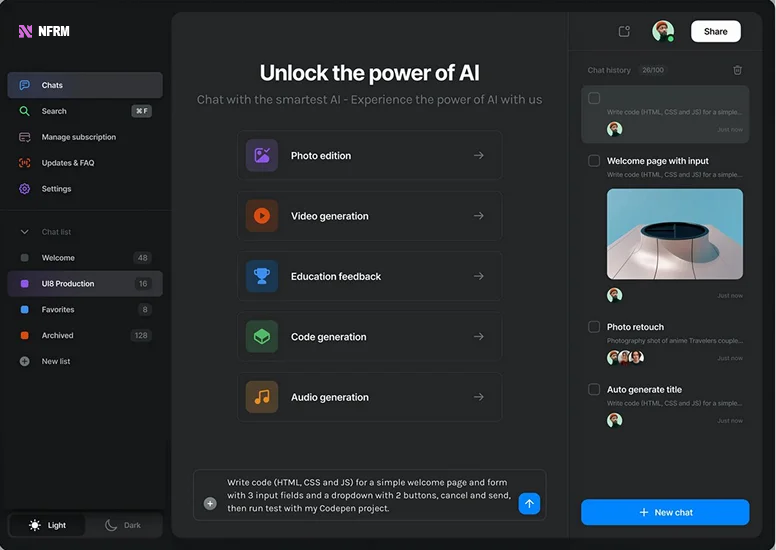The width and height of the screenshot is (776, 550).
Task: Open Search in the sidebar
Action: click(85, 111)
